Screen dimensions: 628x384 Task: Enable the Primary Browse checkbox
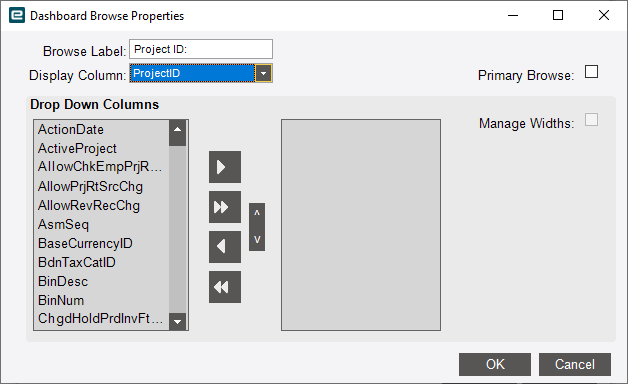591,72
